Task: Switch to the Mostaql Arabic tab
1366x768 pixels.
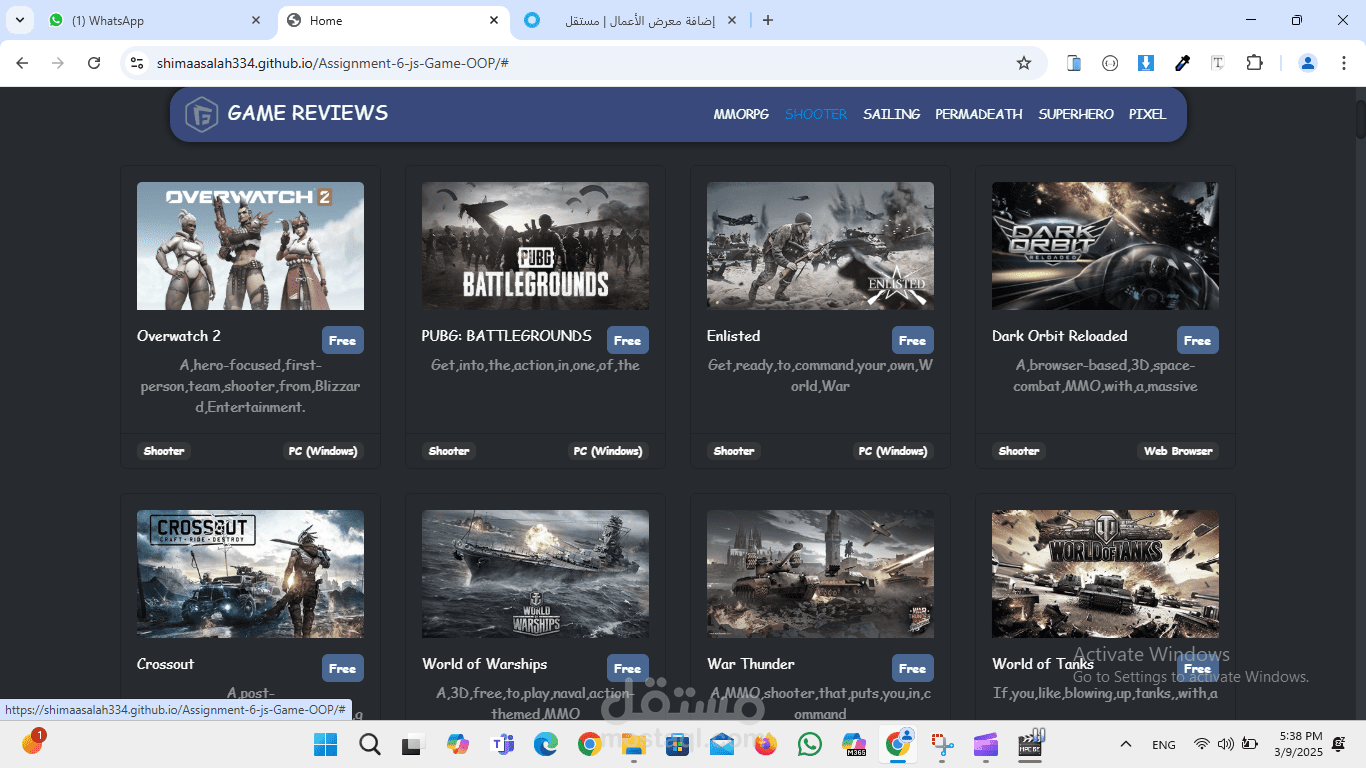Action: point(632,20)
